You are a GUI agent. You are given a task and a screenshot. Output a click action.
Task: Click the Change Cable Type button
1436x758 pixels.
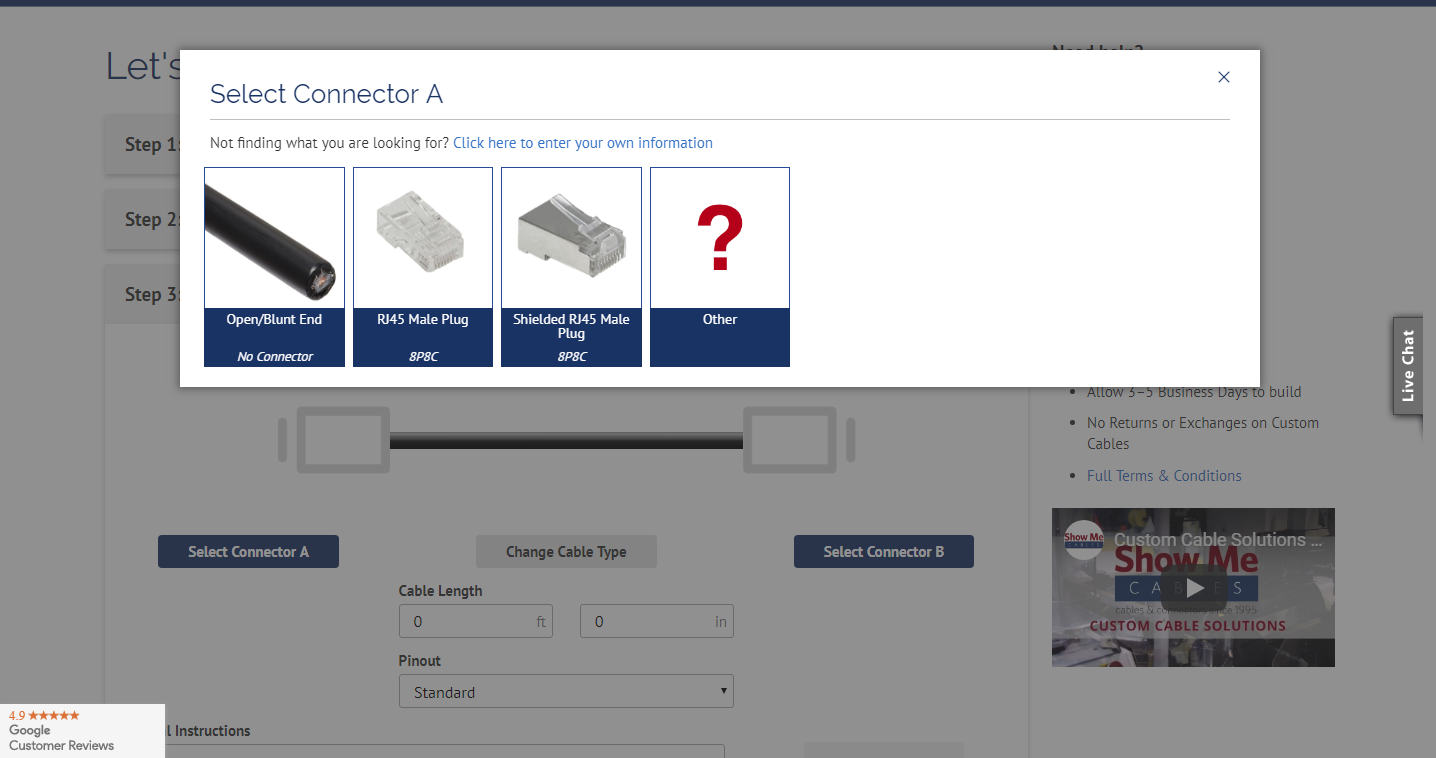click(x=566, y=552)
